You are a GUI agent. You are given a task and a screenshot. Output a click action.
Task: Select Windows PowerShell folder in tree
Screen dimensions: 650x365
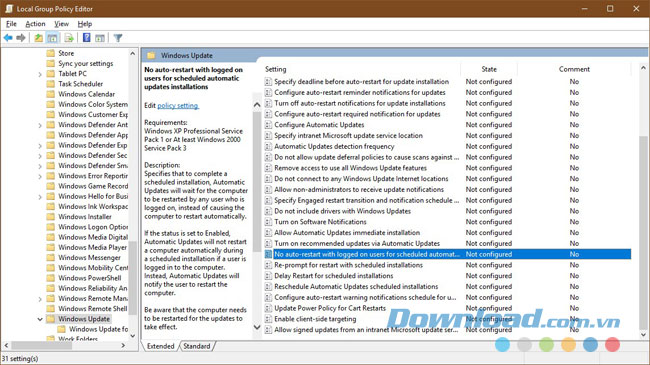90,278
